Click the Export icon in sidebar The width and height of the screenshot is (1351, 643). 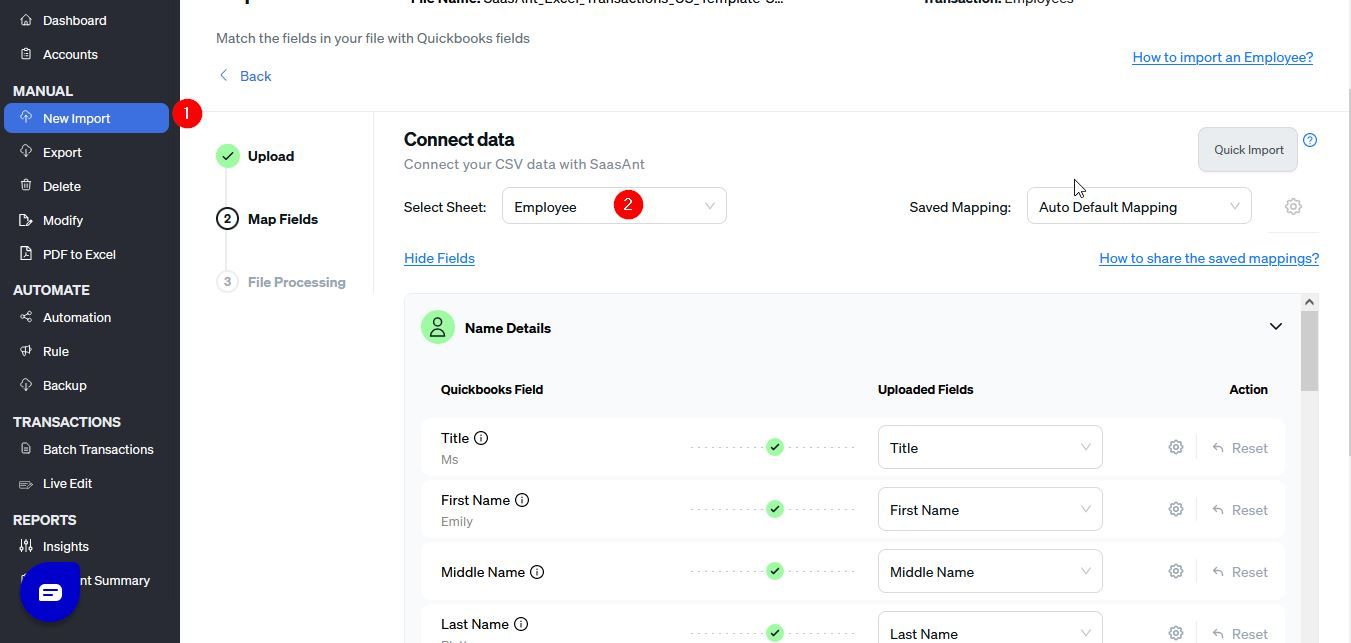coord(26,152)
